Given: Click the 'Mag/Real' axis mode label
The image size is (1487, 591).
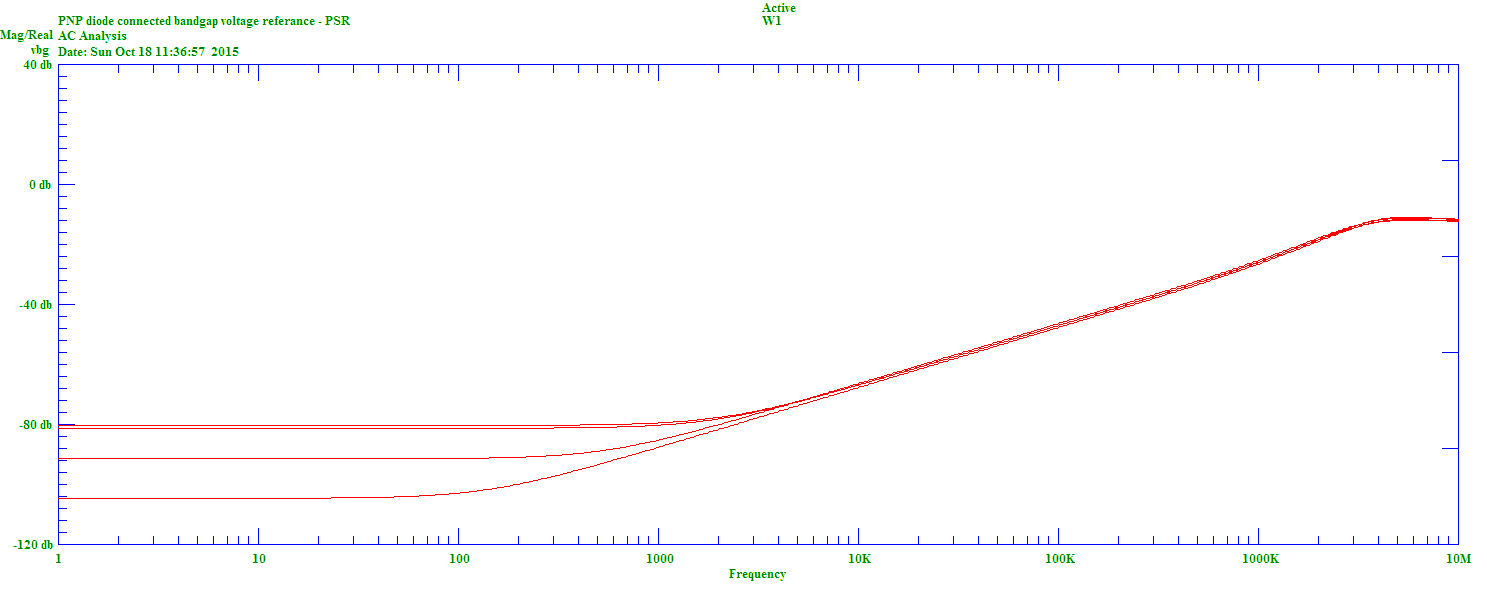Looking at the screenshot, I should point(26,35).
